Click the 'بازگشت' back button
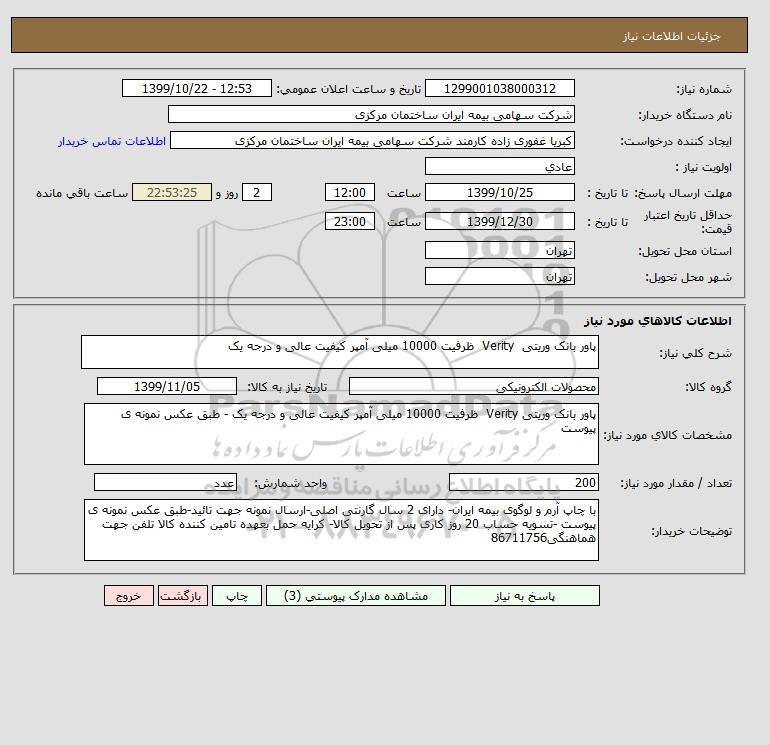The height and width of the screenshot is (745, 770). (183, 596)
